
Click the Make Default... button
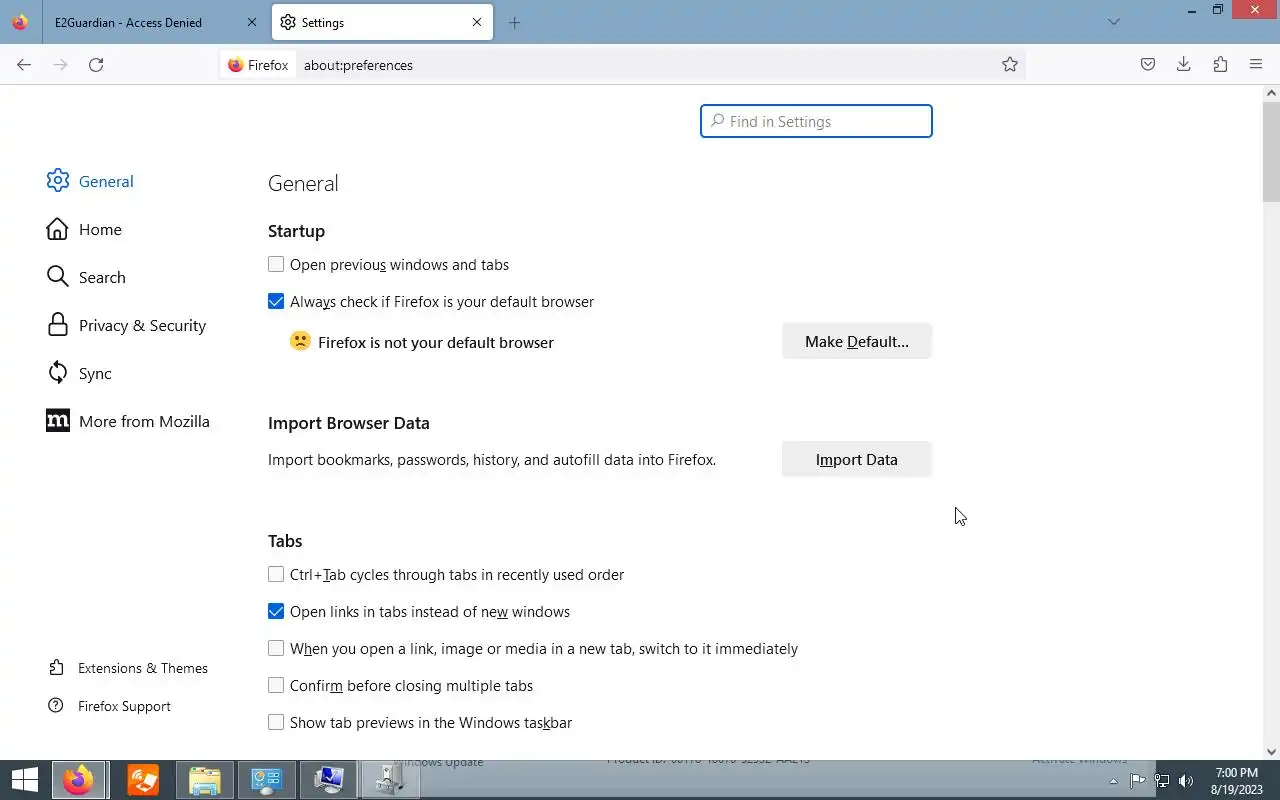click(857, 341)
